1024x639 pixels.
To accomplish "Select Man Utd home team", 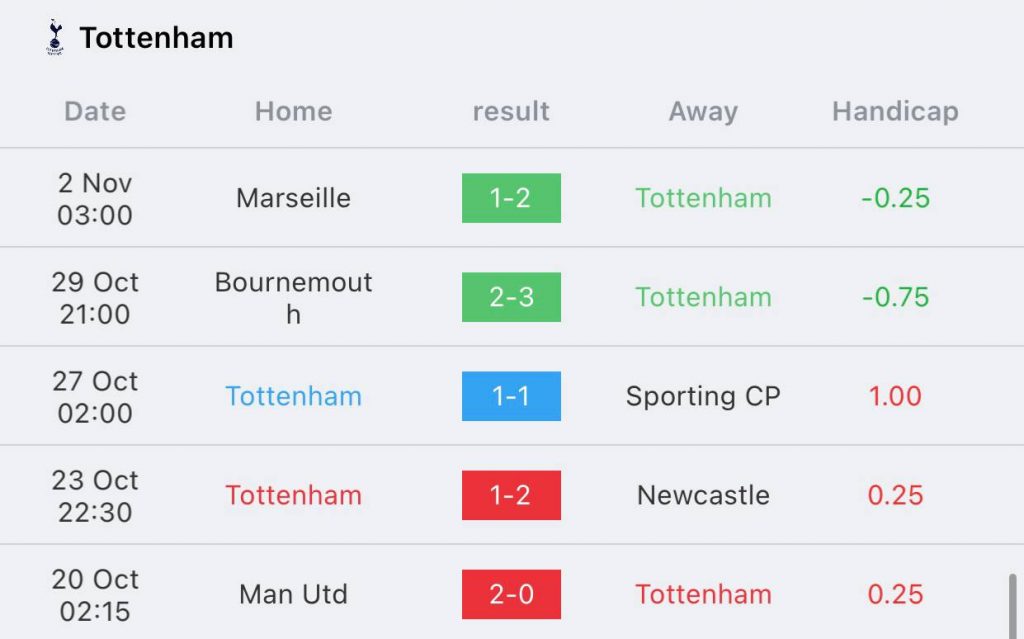I will click(x=293, y=595).
